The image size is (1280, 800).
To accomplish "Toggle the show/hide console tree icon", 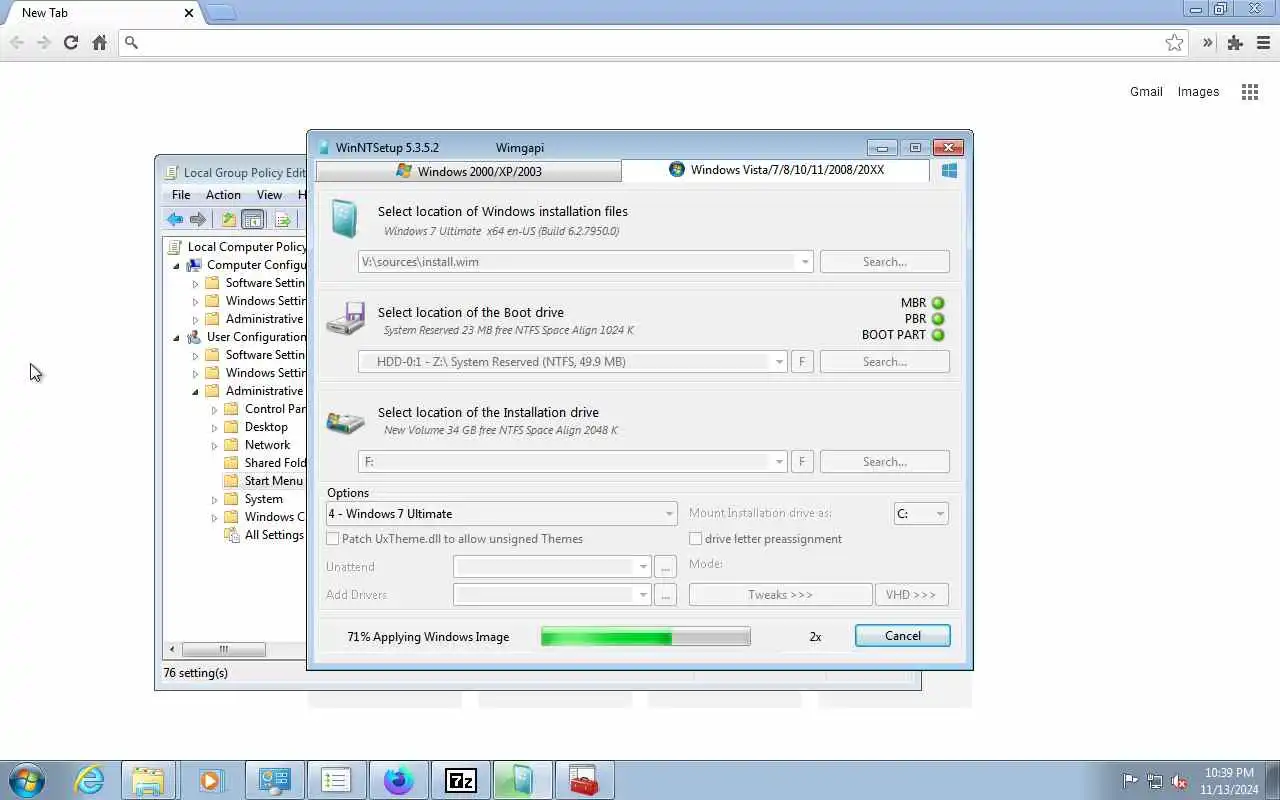I will pos(253,220).
